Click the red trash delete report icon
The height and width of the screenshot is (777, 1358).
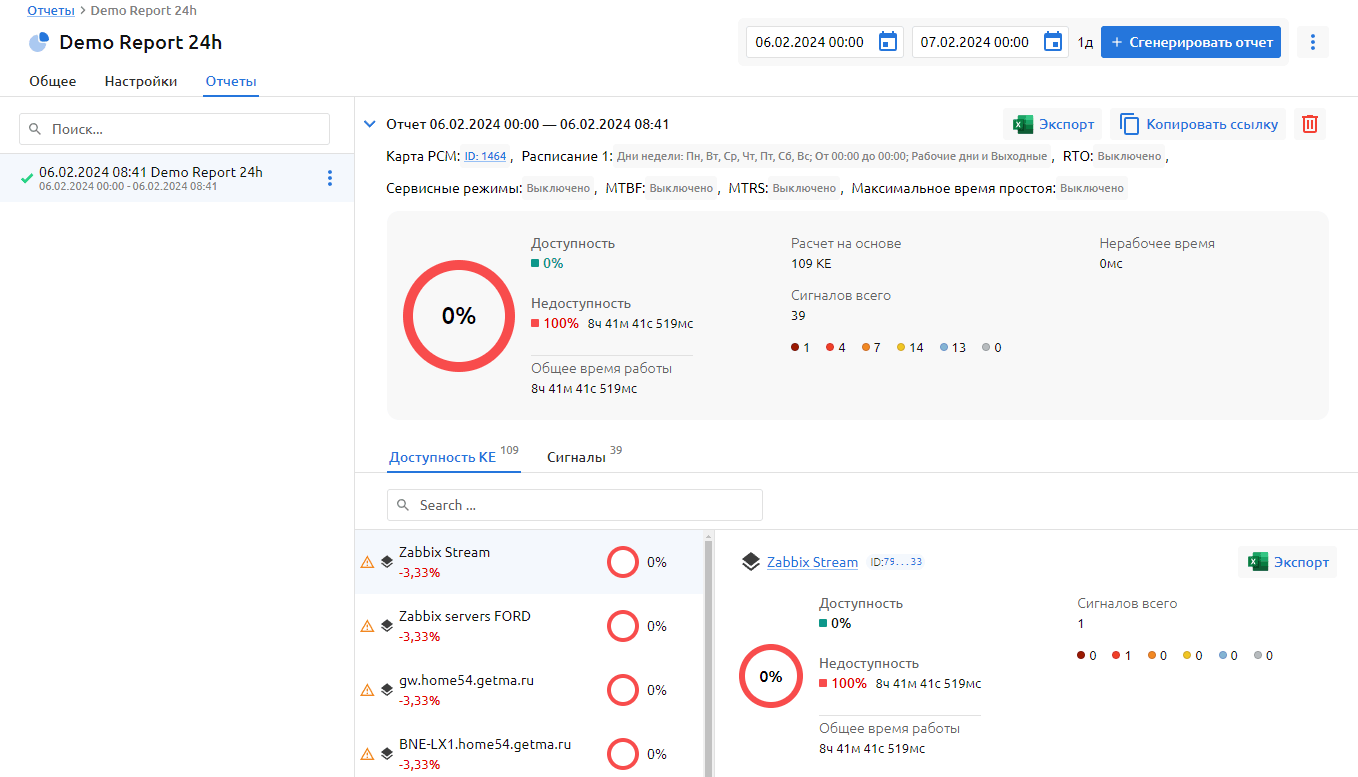pos(1310,124)
